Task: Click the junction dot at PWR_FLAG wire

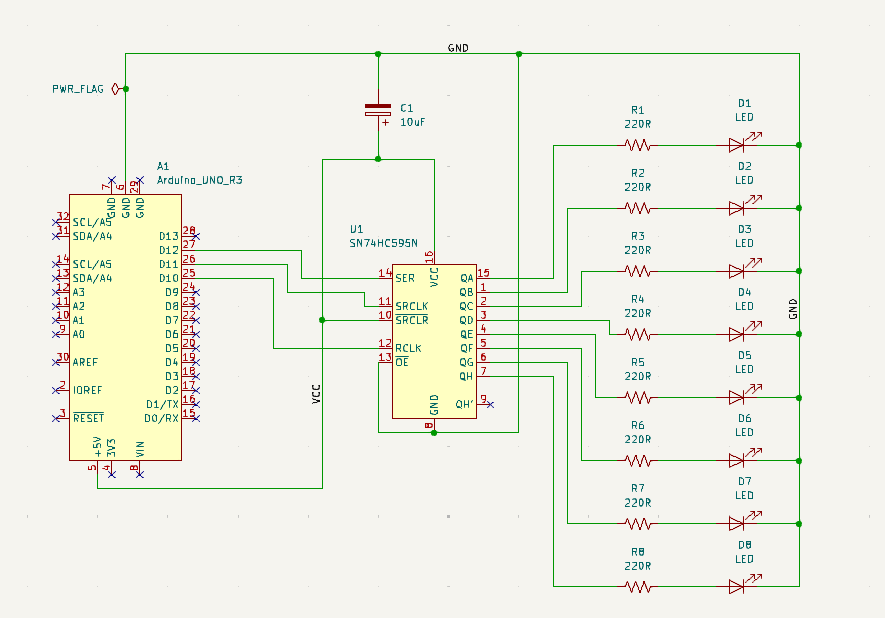Action: point(126,89)
